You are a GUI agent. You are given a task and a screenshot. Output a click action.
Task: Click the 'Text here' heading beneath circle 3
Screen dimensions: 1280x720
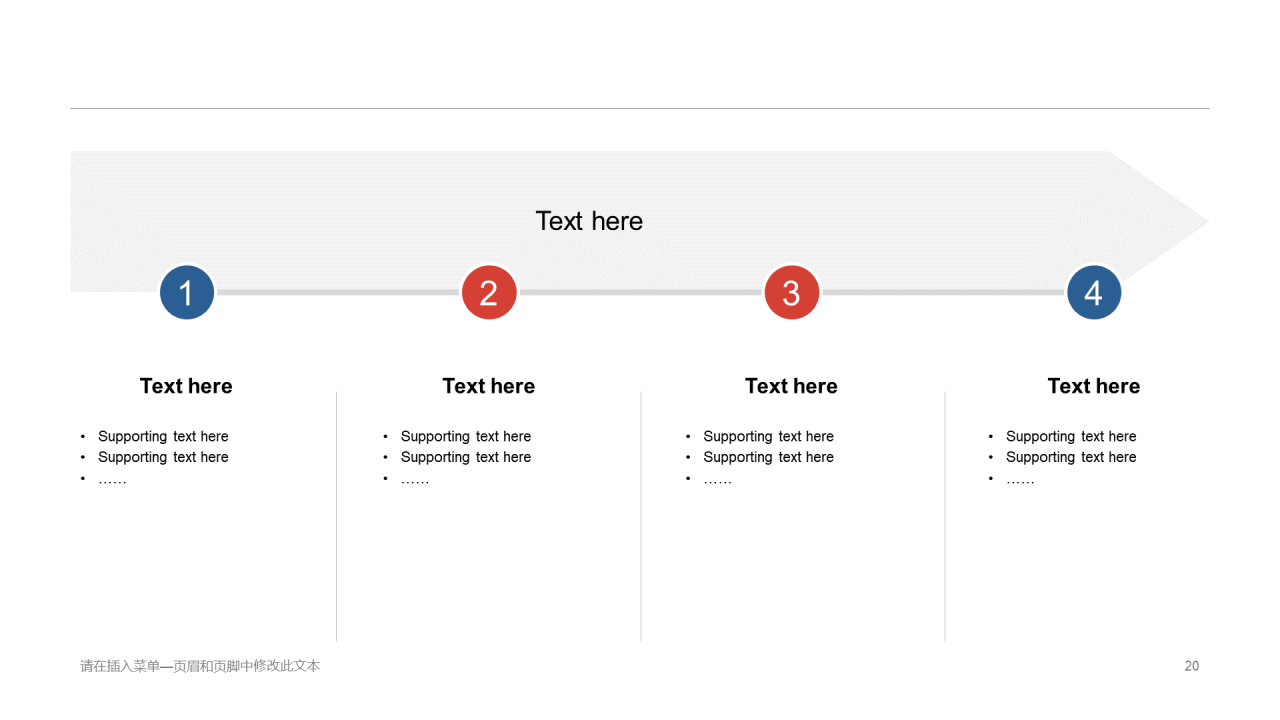pos(791,386)
